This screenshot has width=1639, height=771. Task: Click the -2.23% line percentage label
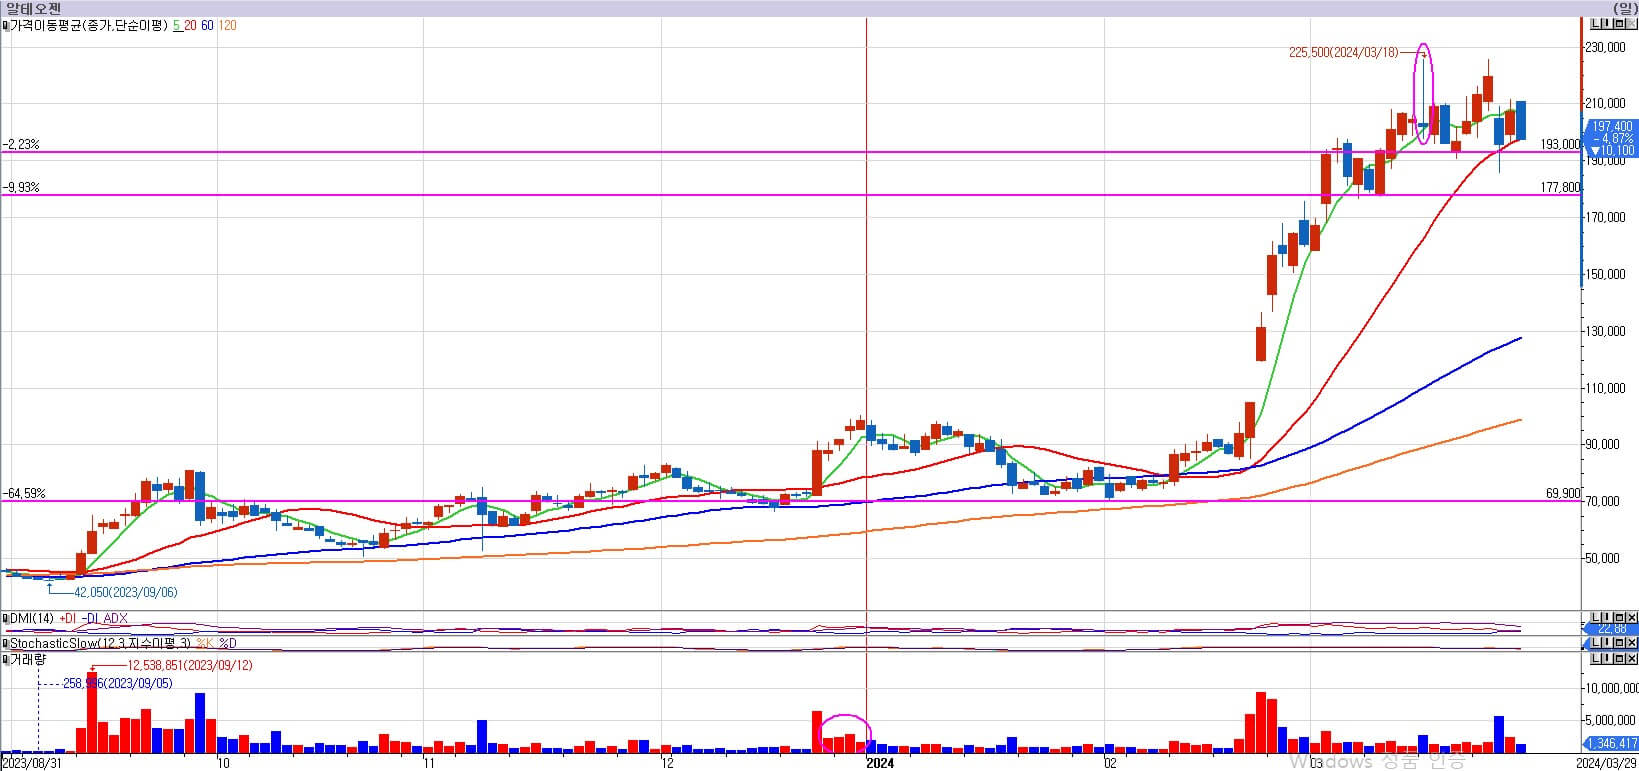21,144
